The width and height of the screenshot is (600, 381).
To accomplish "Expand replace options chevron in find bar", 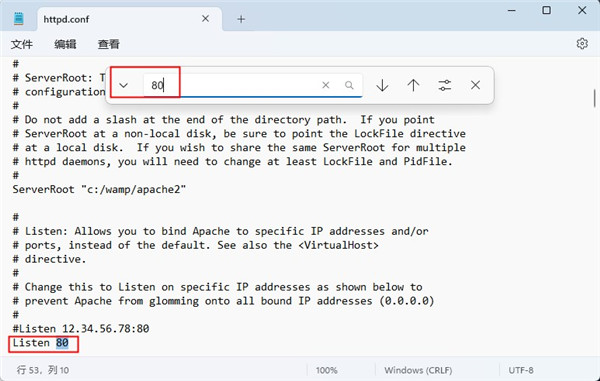I will coord(124,85).
